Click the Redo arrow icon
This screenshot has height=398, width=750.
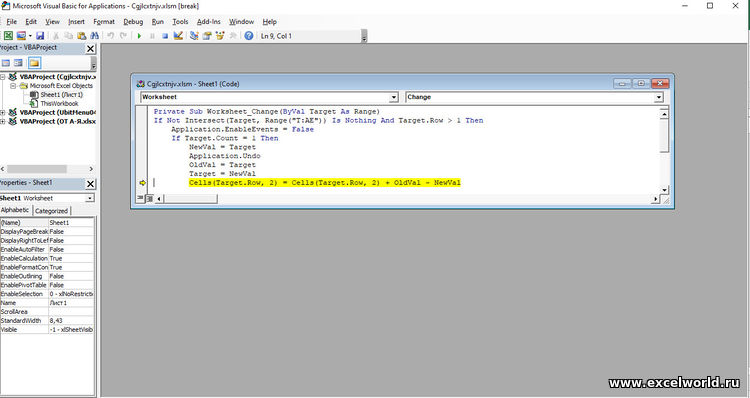click(x=123, y=36)
